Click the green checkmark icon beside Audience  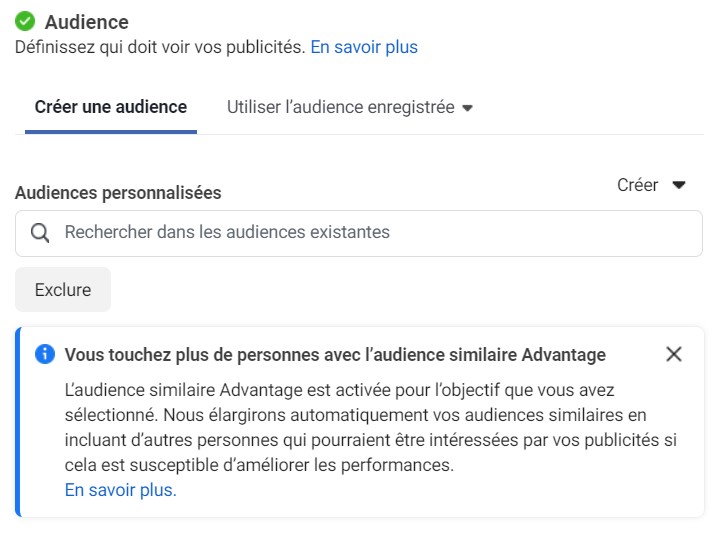tap(25, 21)
